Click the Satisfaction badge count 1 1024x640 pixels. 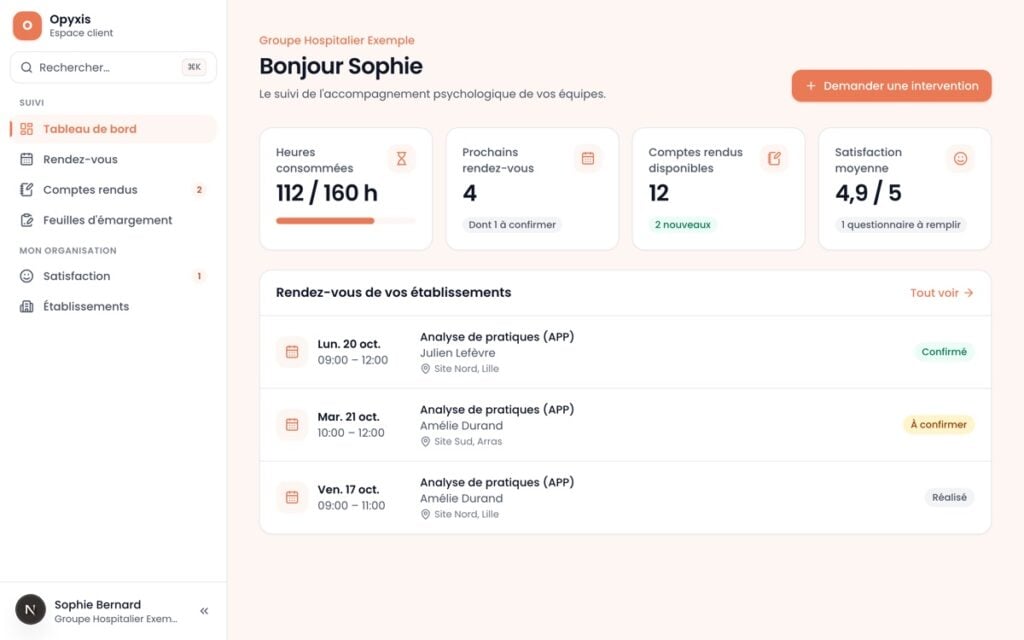pos(199,276)
